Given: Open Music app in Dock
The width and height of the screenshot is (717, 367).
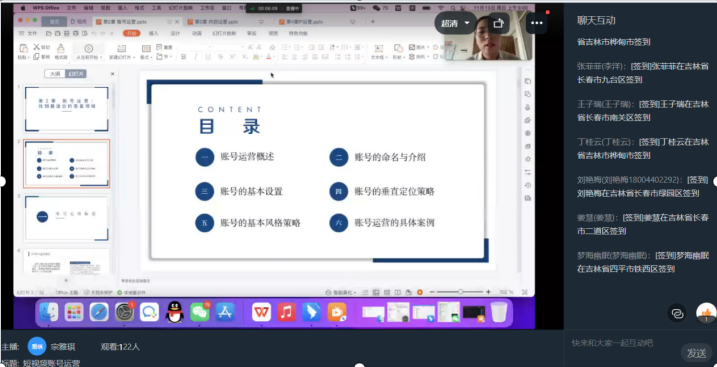Looking at the screenshot, I should tap(287, 313).
